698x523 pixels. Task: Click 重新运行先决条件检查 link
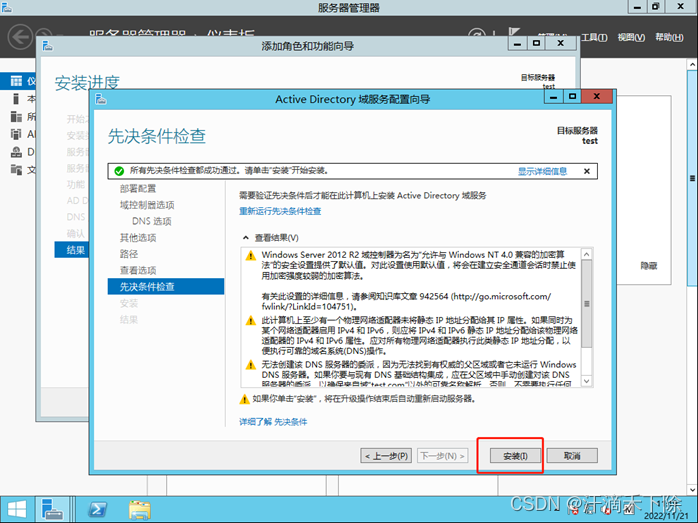tap(280, 211)
